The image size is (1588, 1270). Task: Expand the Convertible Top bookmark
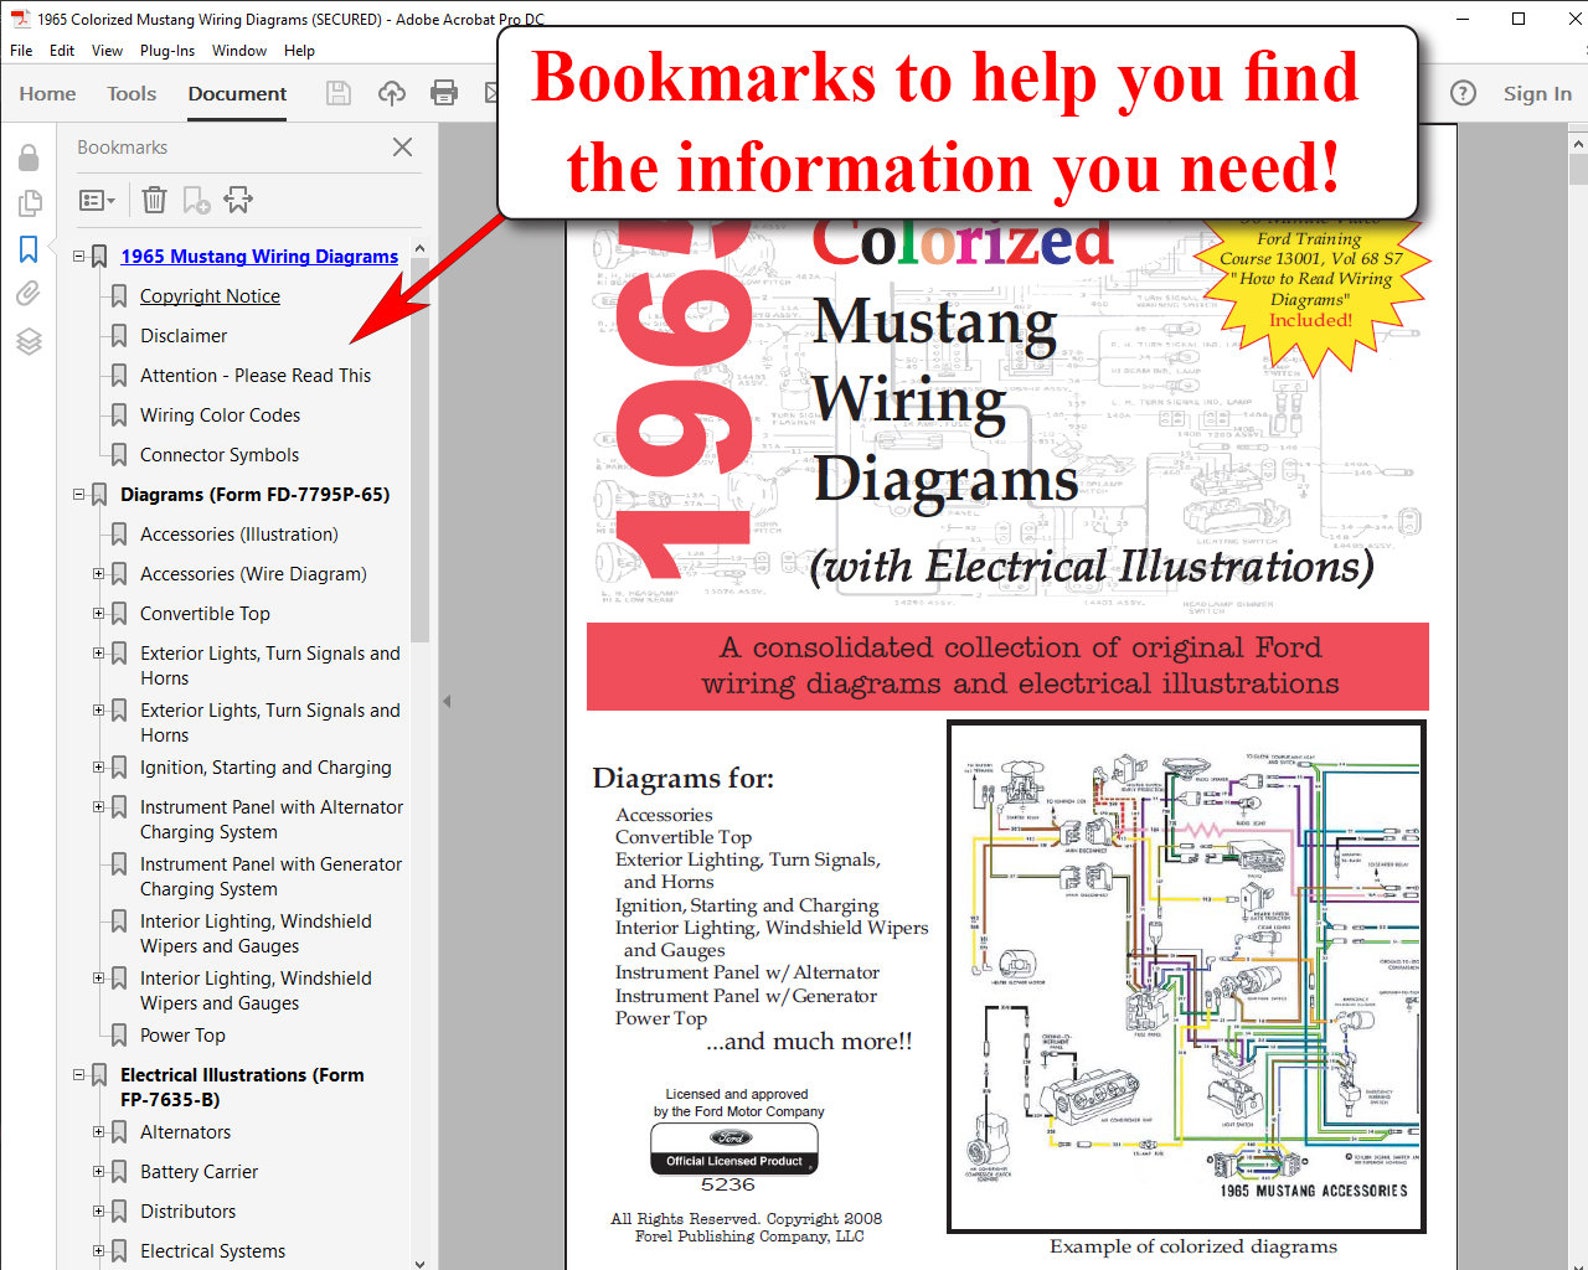pos(98,613)
